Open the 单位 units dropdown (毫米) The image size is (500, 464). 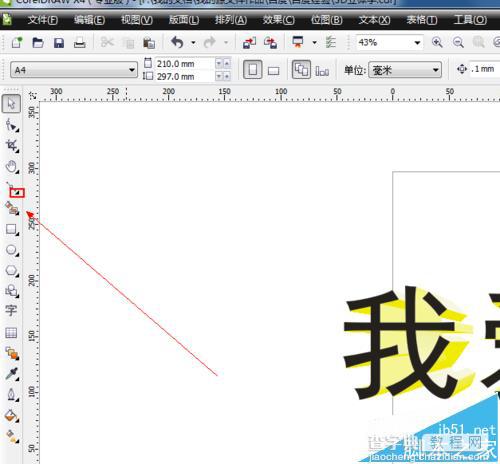[x=436, y=70]
